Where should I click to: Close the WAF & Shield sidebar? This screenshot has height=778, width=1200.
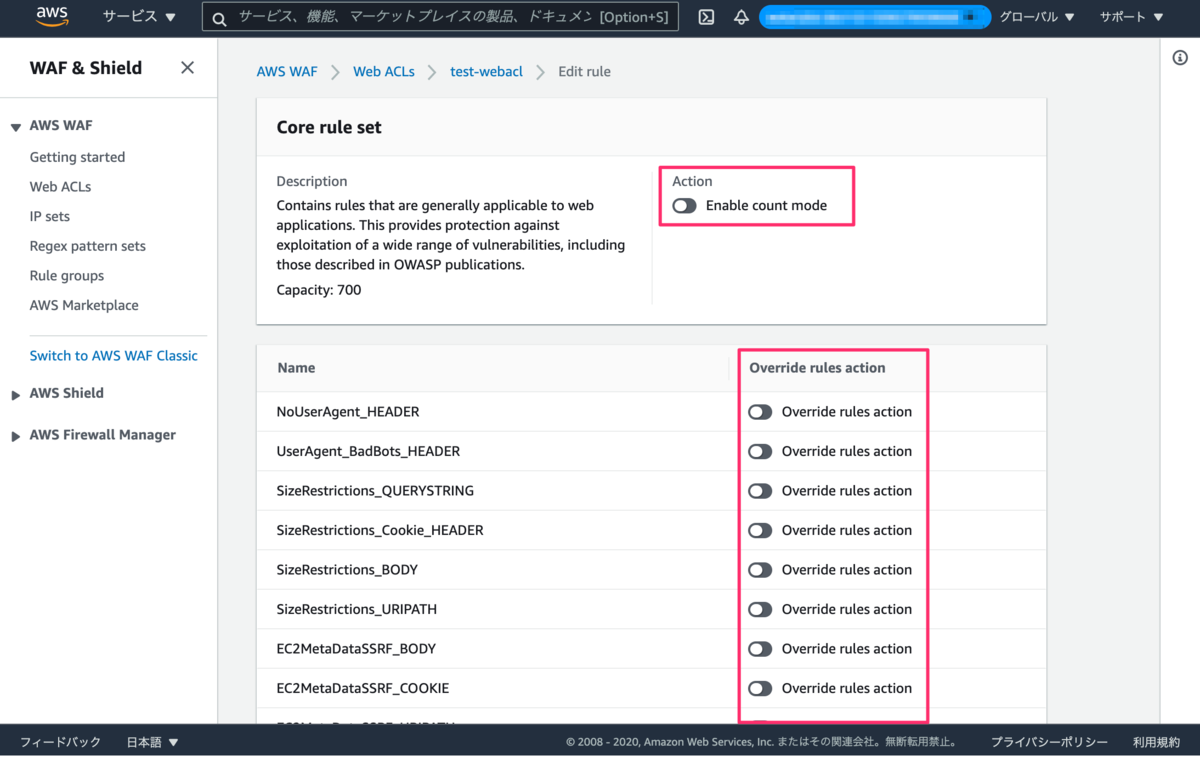click(x=187, y=68)
